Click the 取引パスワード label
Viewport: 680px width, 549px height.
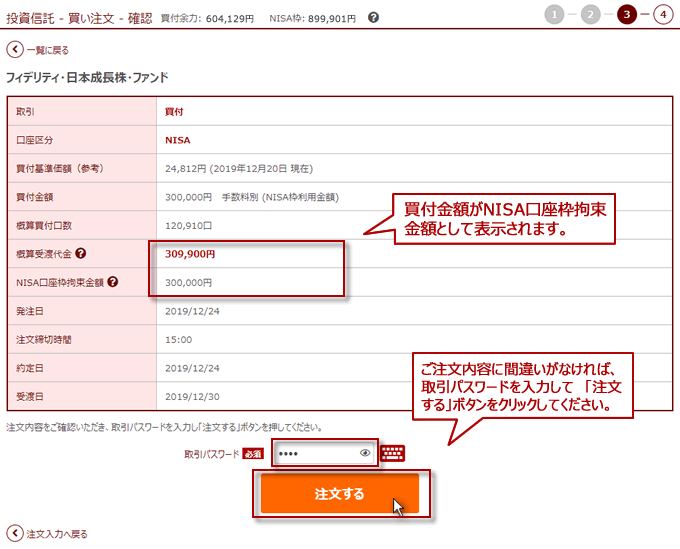(x=212, y=454)
